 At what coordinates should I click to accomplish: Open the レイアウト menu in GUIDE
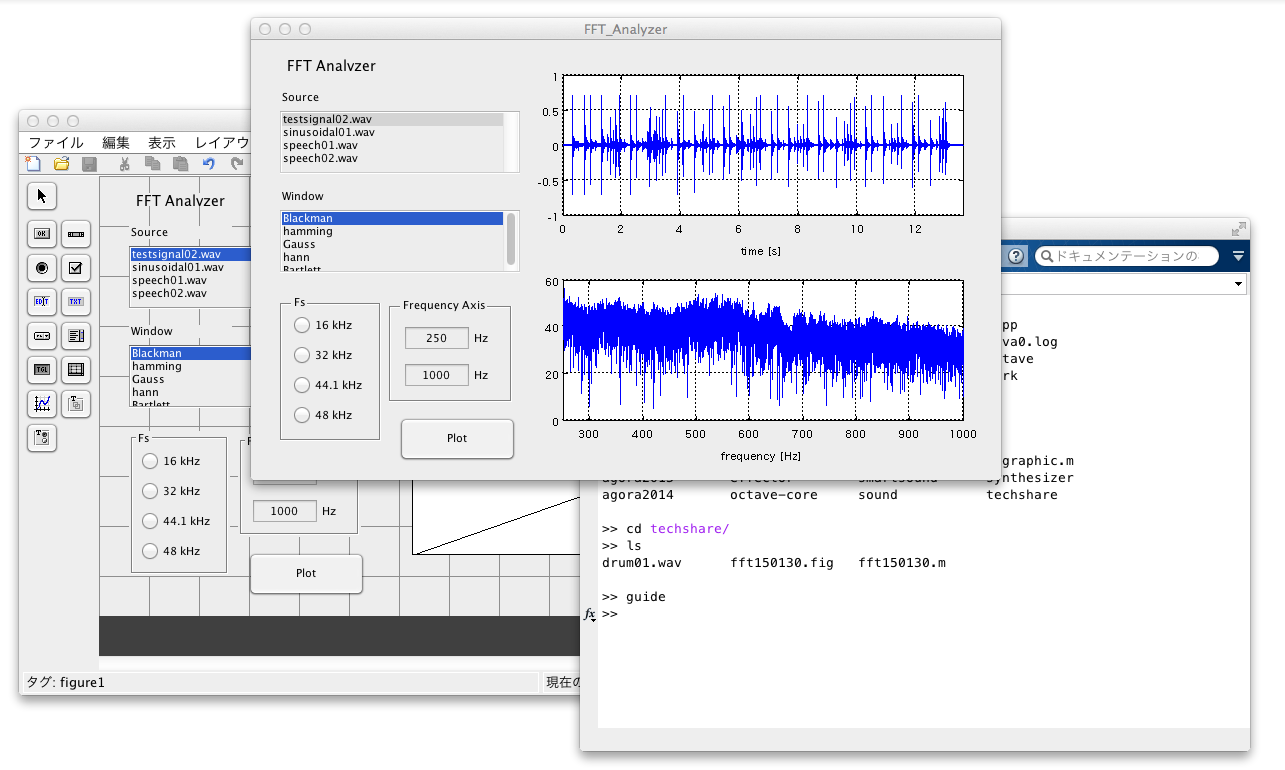tap(222, 142)
